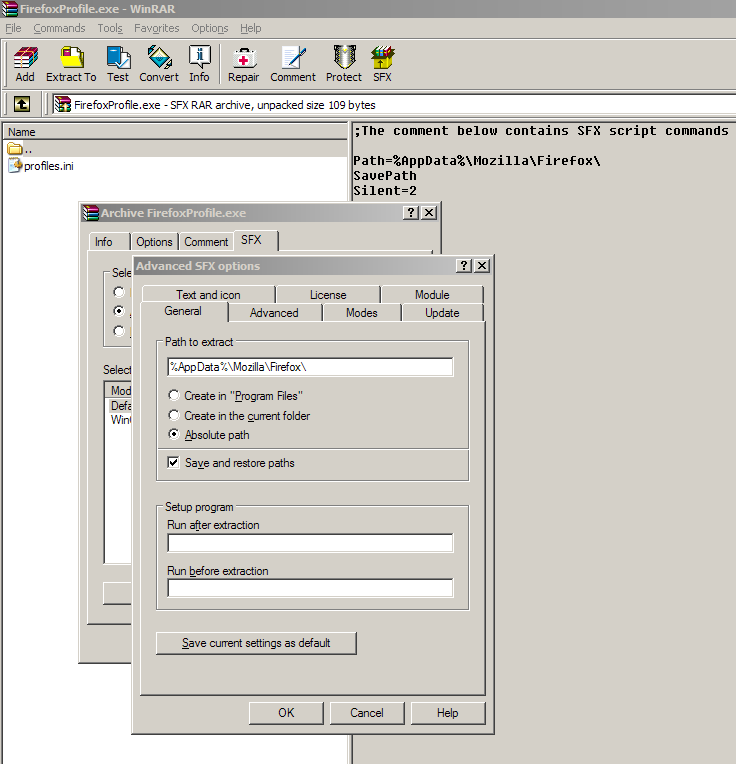Screen dimensions: 736x764
Task: Click the Path to extract field
Action: tap(310, 367)
